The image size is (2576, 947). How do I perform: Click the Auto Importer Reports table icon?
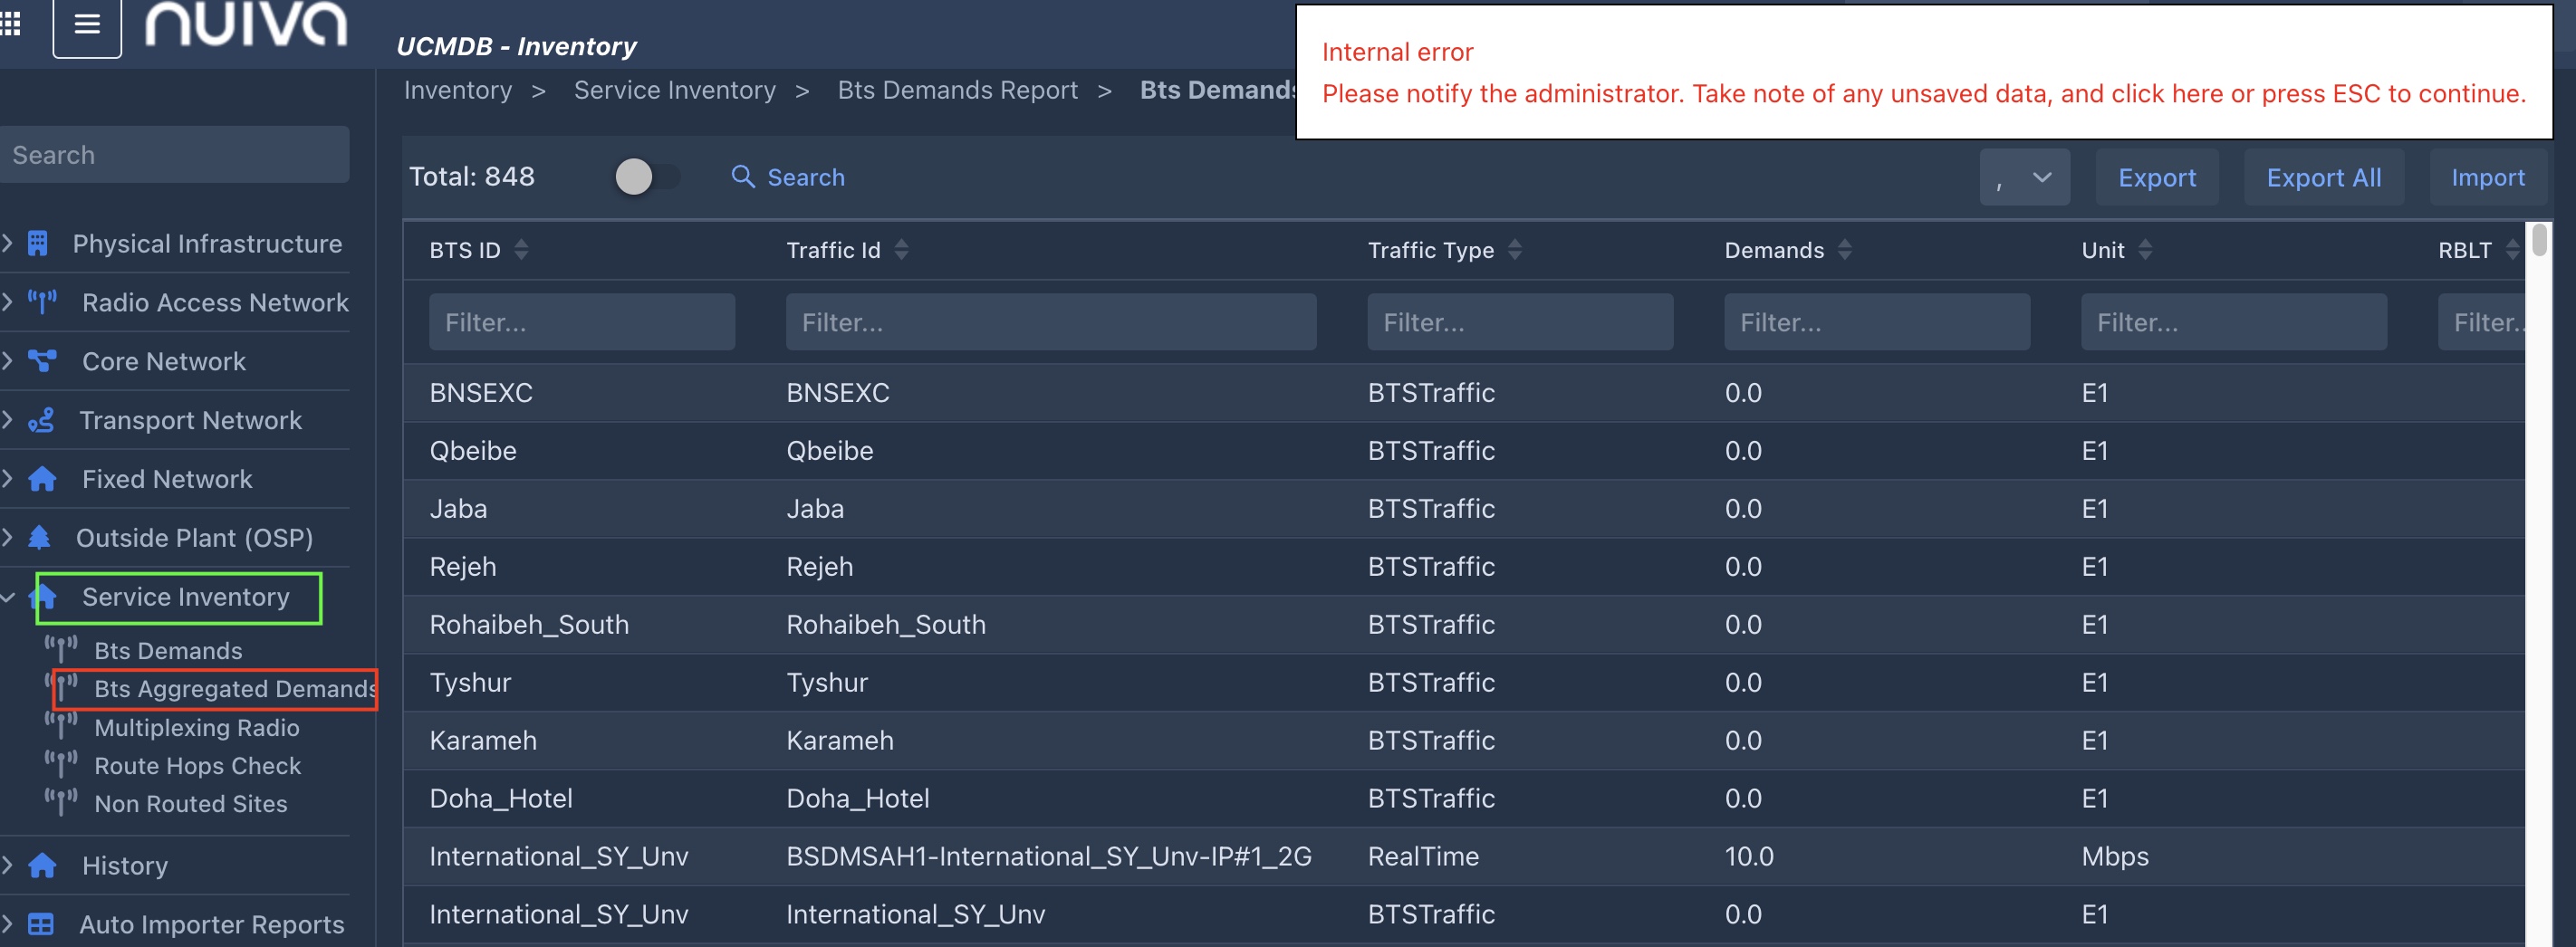pyautogui.click(x=41, y=924)
